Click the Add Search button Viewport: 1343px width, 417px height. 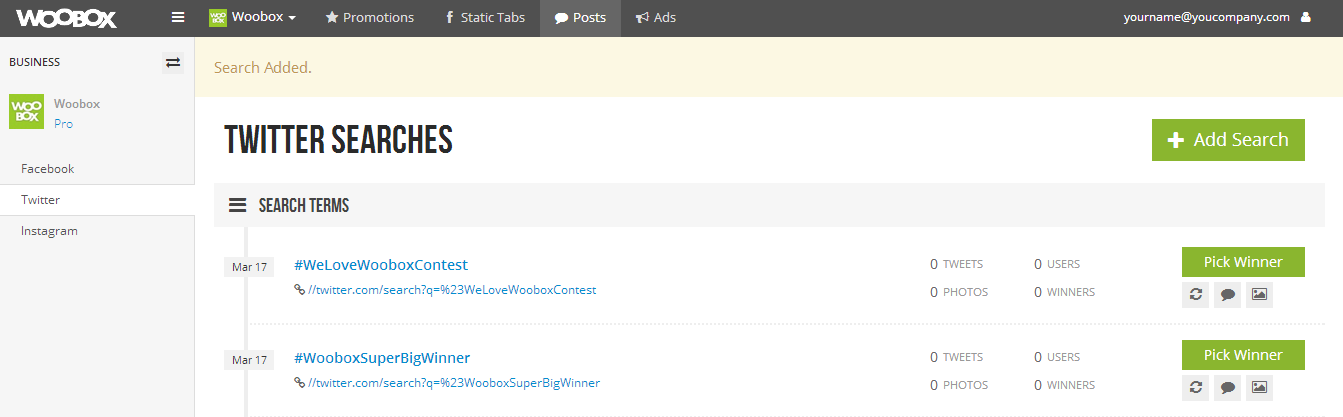click(1228, 140)
